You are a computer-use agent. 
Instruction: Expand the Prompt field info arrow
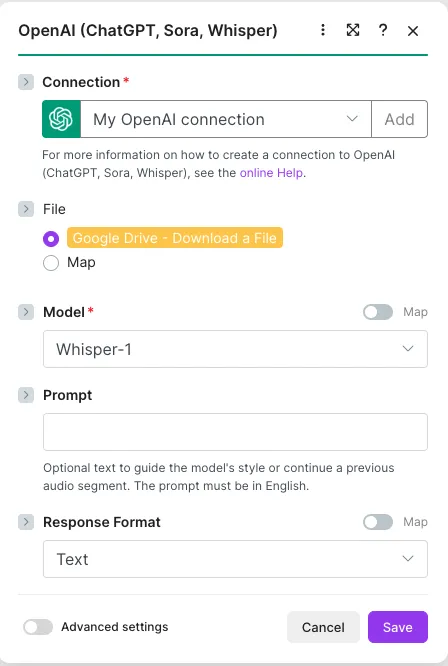(x=26, y=395)
